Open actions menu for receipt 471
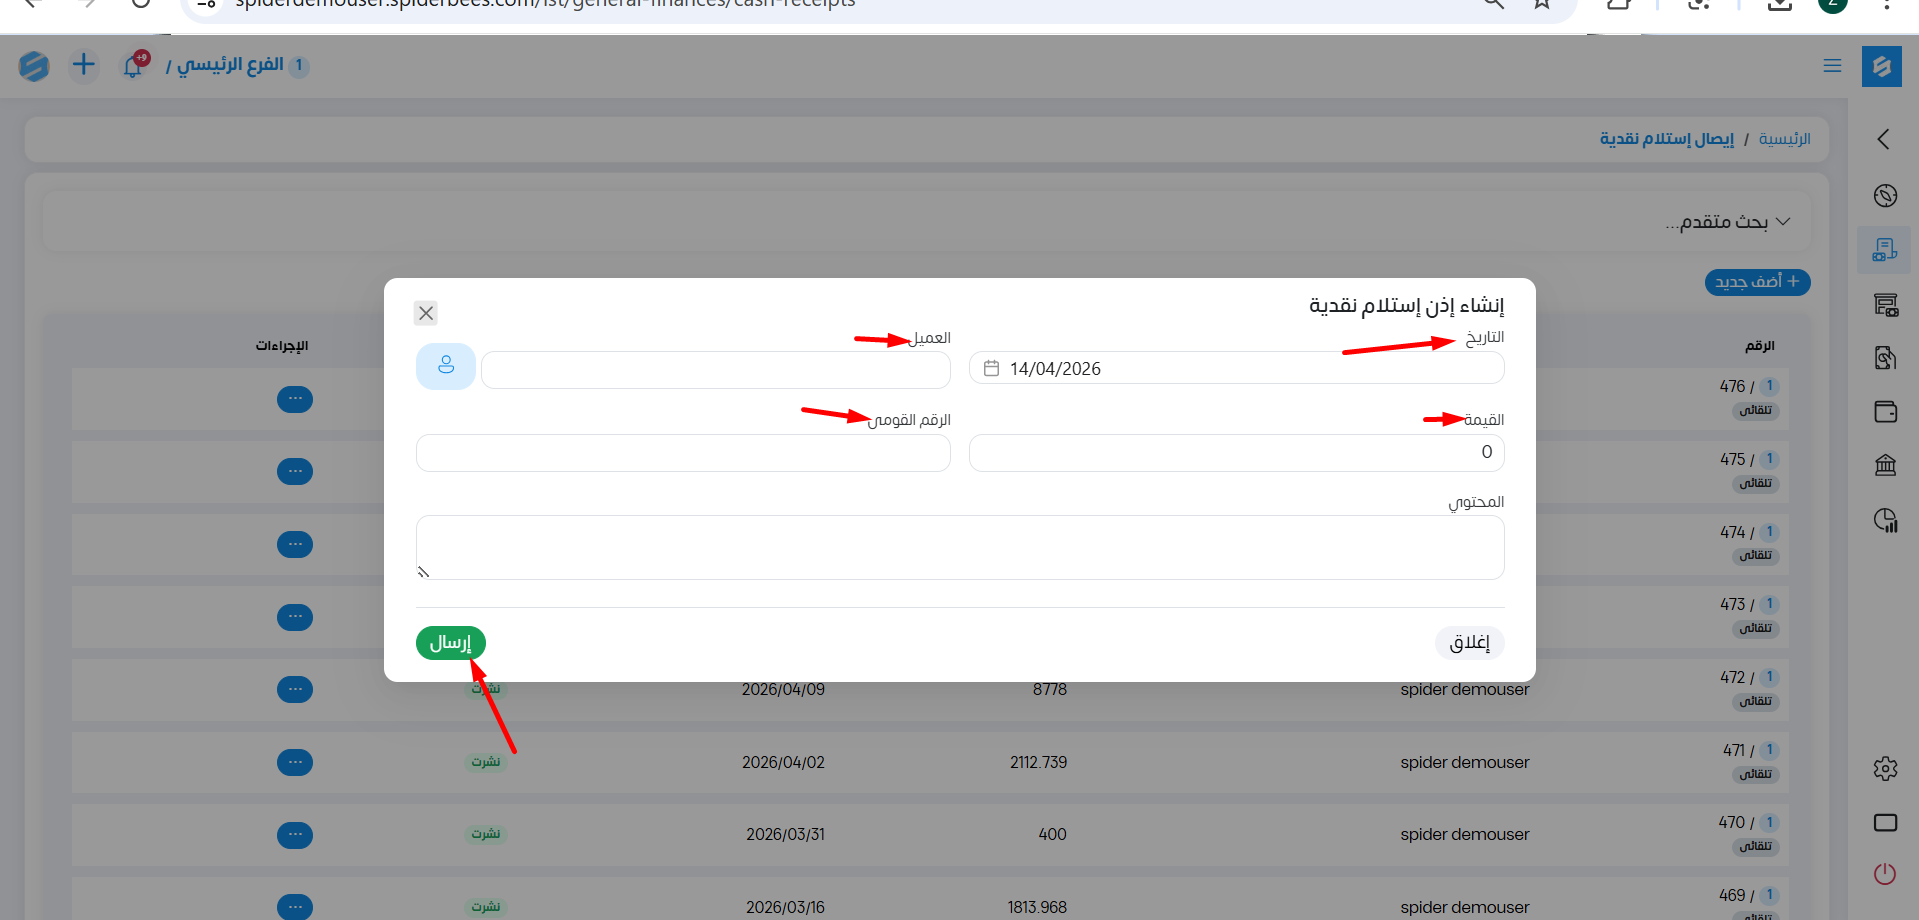Viewport: 1919px width, 920px height. 295,762
